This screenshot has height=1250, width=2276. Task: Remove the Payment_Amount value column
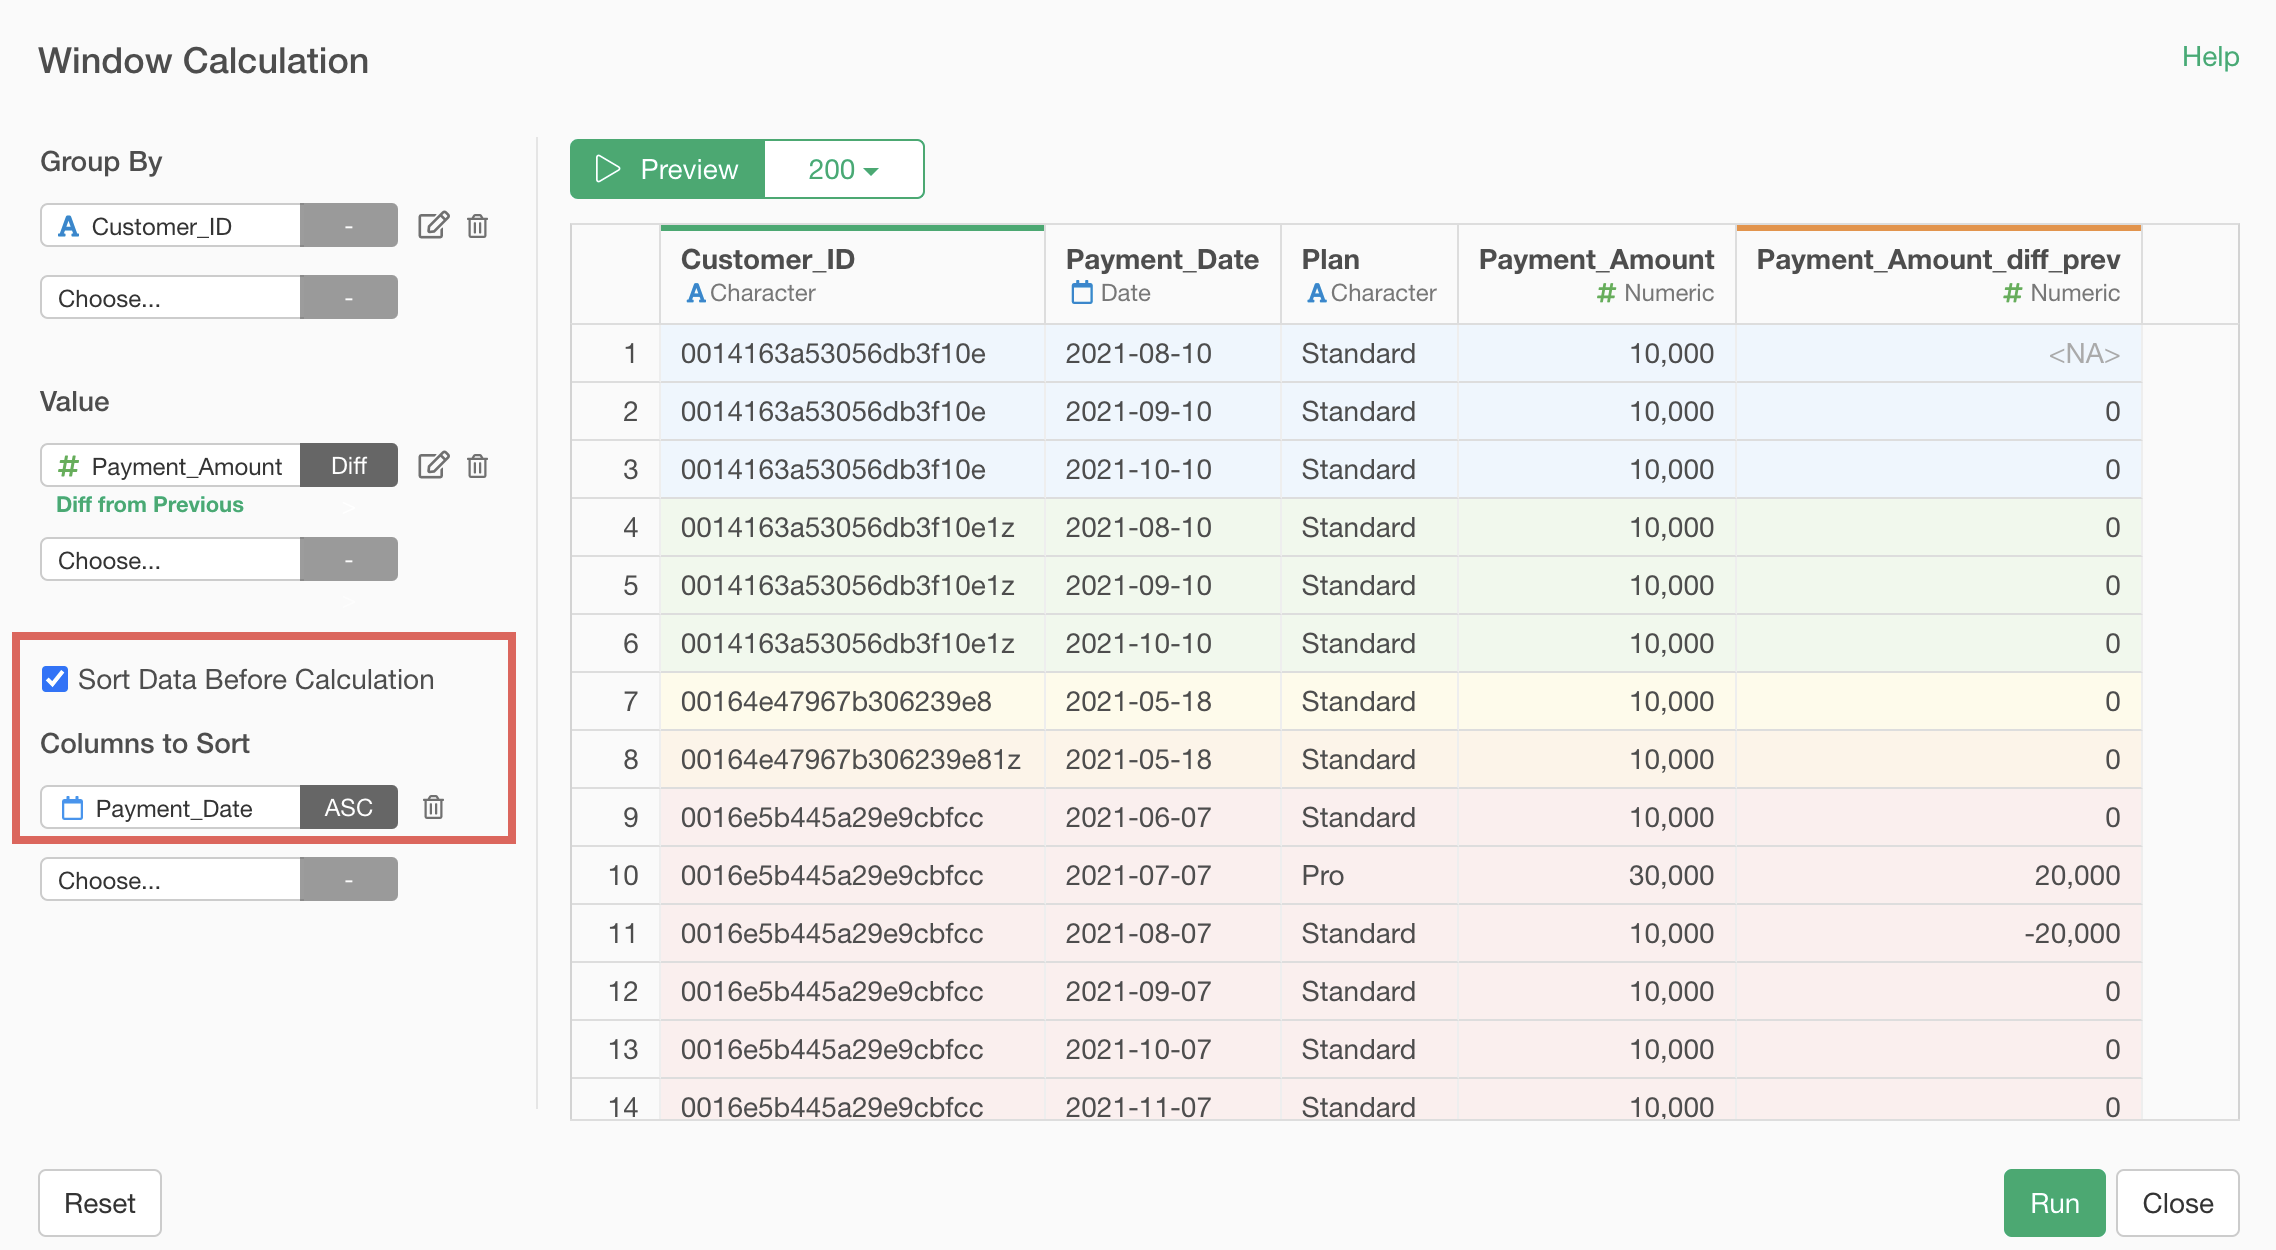pos(478,465)
